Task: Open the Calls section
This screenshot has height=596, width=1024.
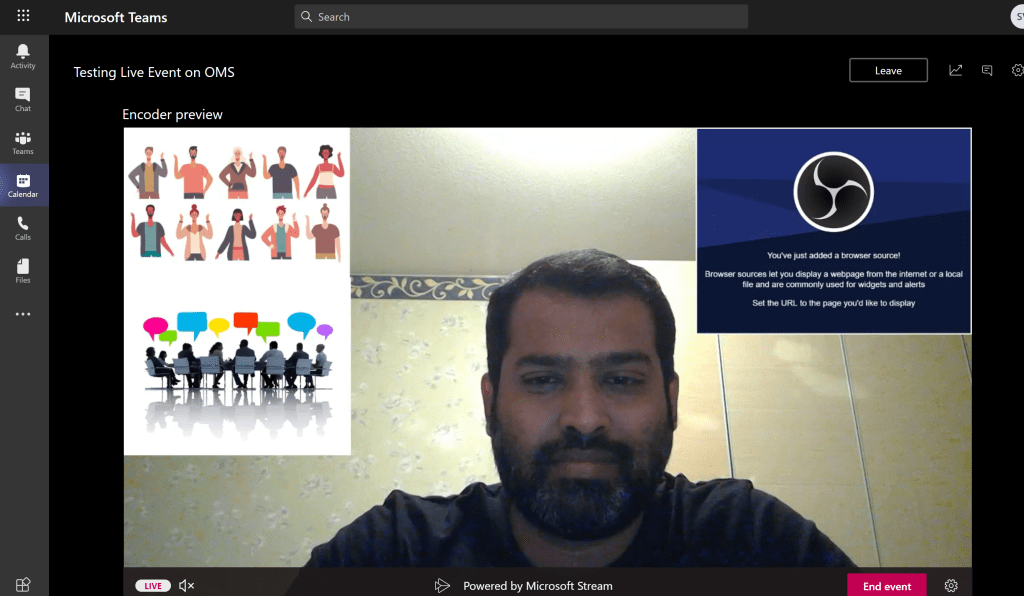Action: tap(23, 228)
